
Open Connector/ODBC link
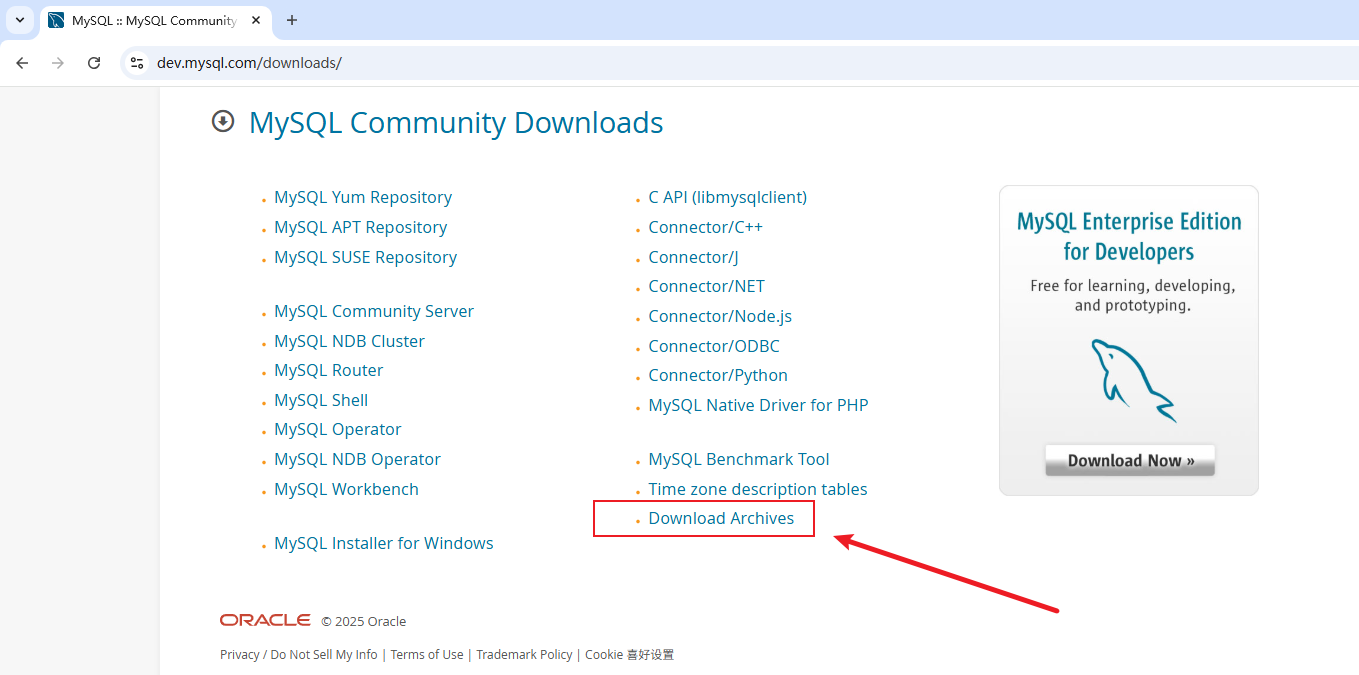pyautogui.click(x=714, y=347)
